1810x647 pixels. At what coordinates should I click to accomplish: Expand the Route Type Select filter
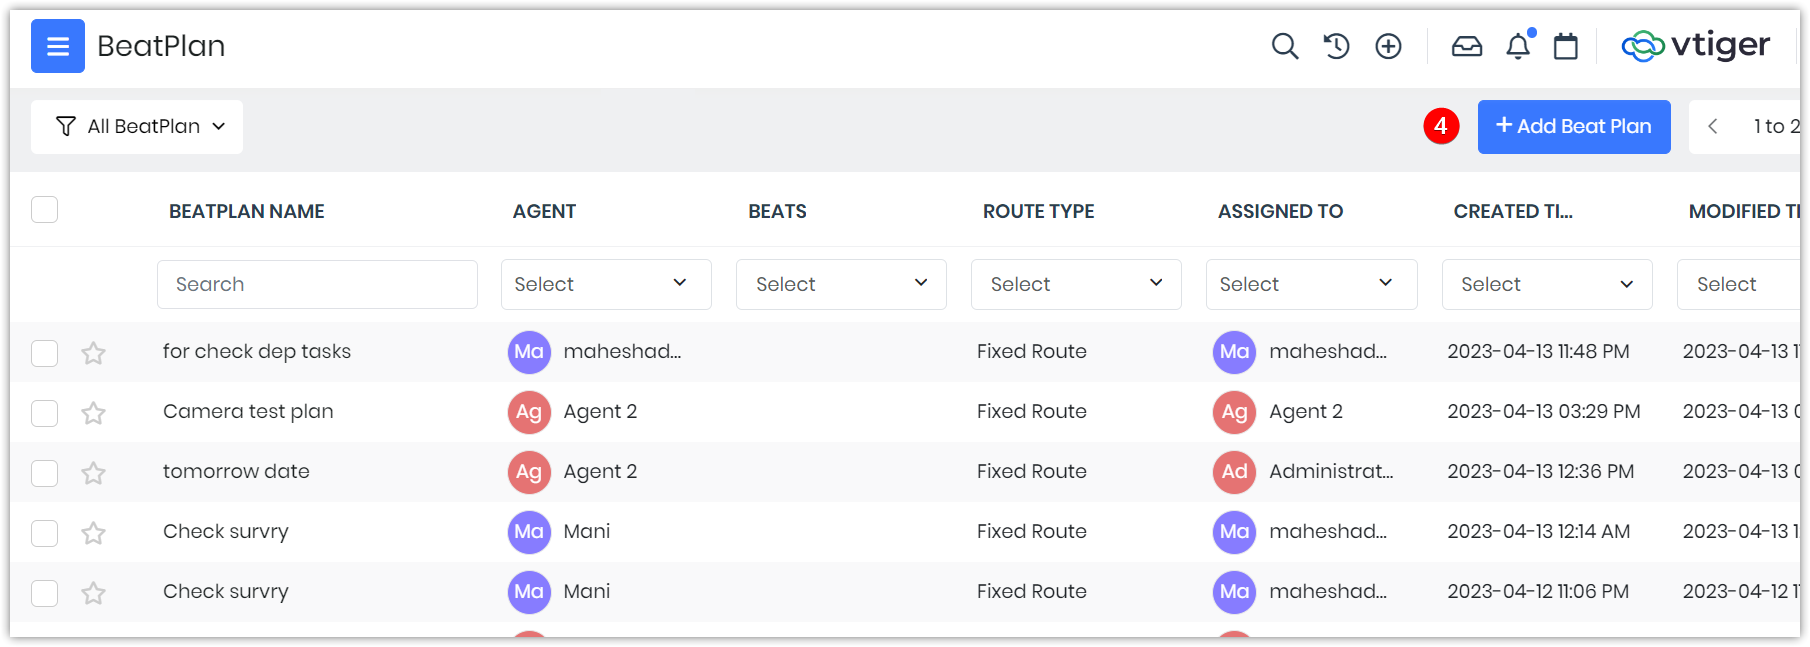tap(1076, 284)
